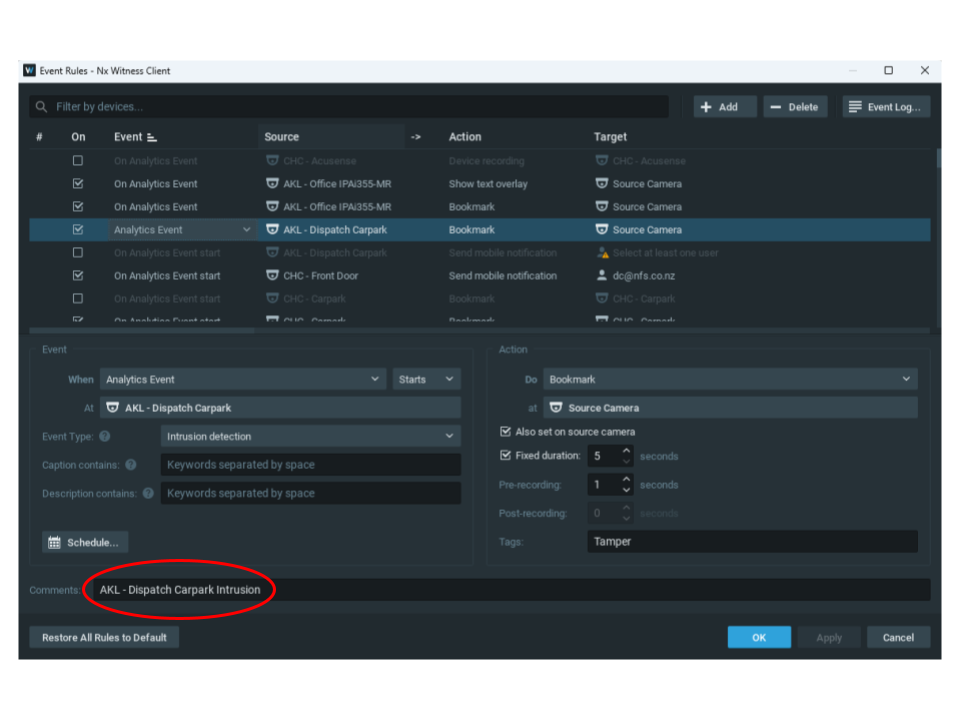Select the CHC - Front Door source cell

(320, 276)
